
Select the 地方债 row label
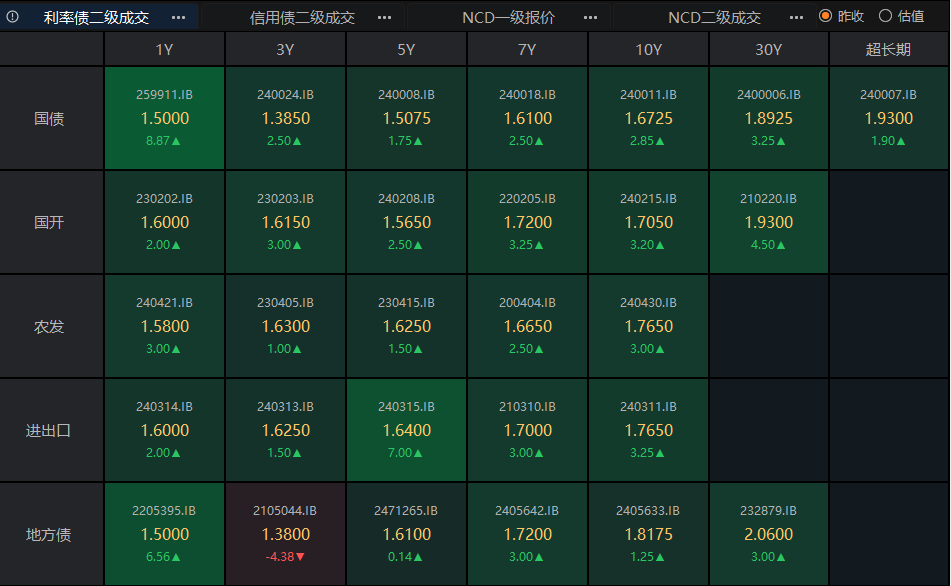point(49,534)
